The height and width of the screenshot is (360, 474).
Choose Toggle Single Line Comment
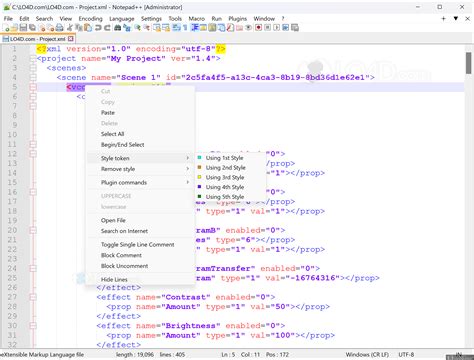click(140, 245)
